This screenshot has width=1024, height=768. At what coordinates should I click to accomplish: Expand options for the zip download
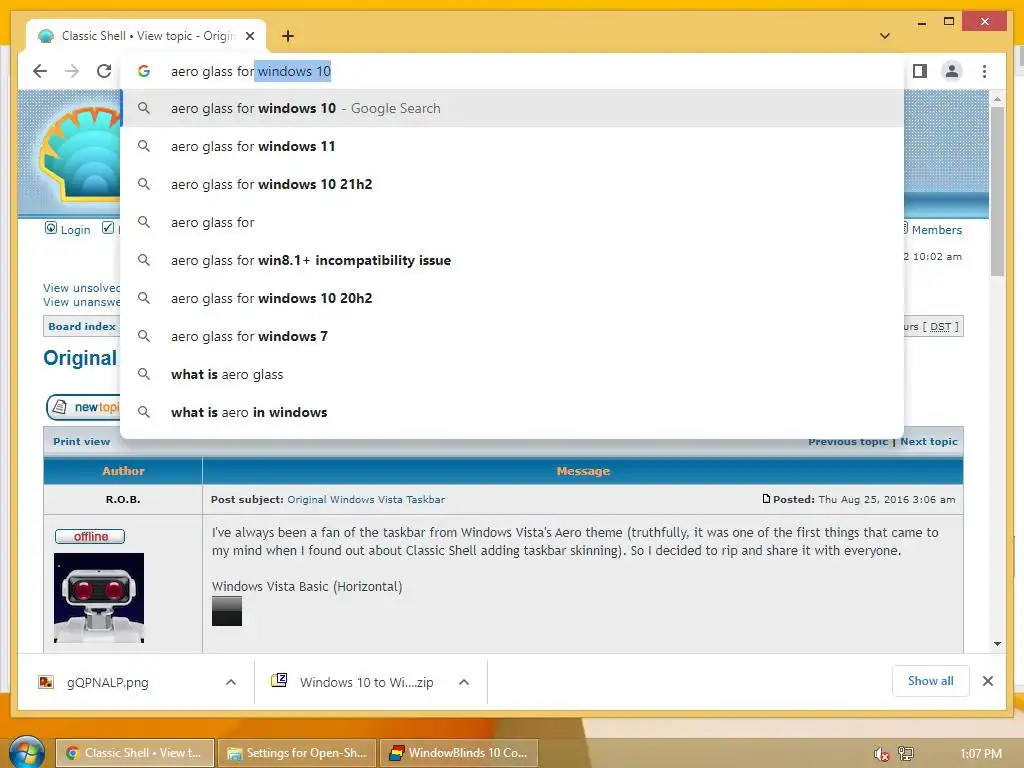pos(464,682)
